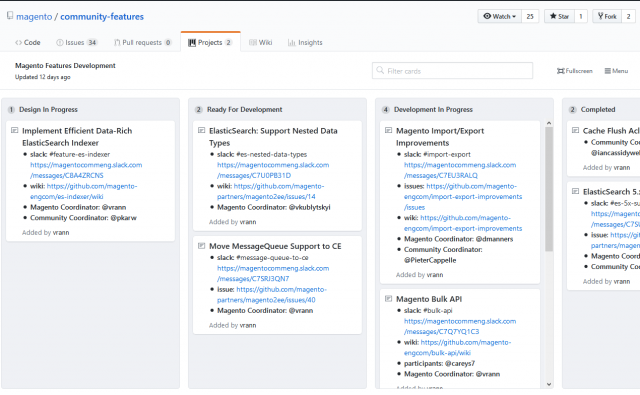The width and height of the screenshot is (640, 395).
Task: View the fork count 2
Action: [x=629, y=16]
